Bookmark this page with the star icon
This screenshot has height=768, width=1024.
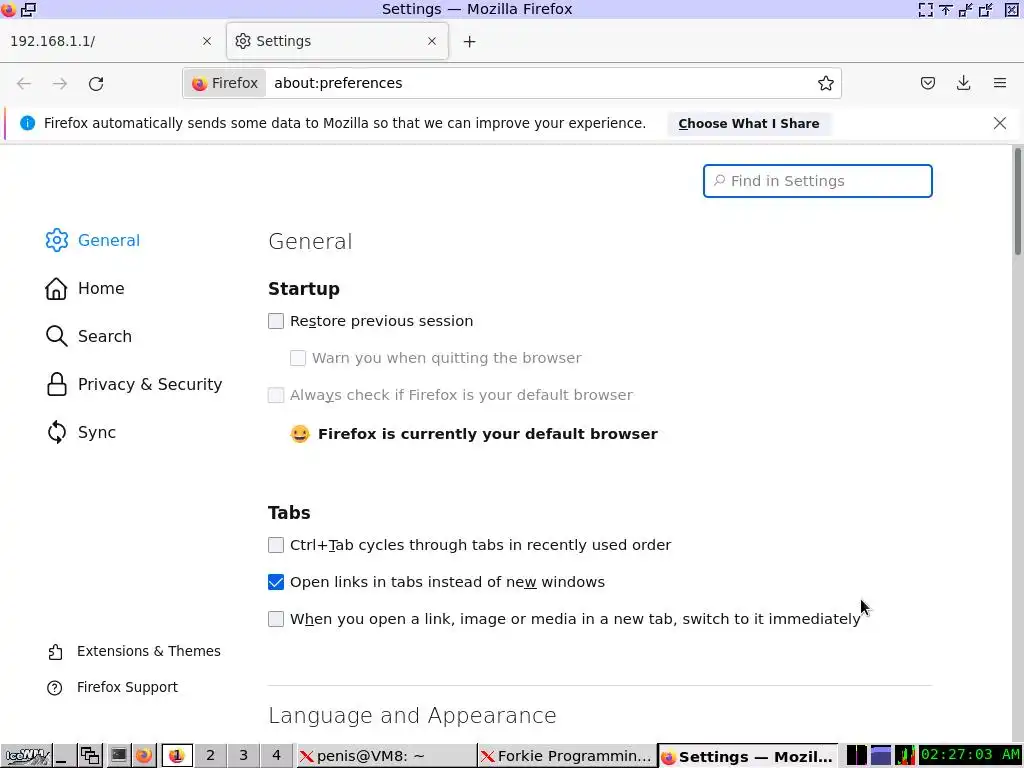coord(825,83)
